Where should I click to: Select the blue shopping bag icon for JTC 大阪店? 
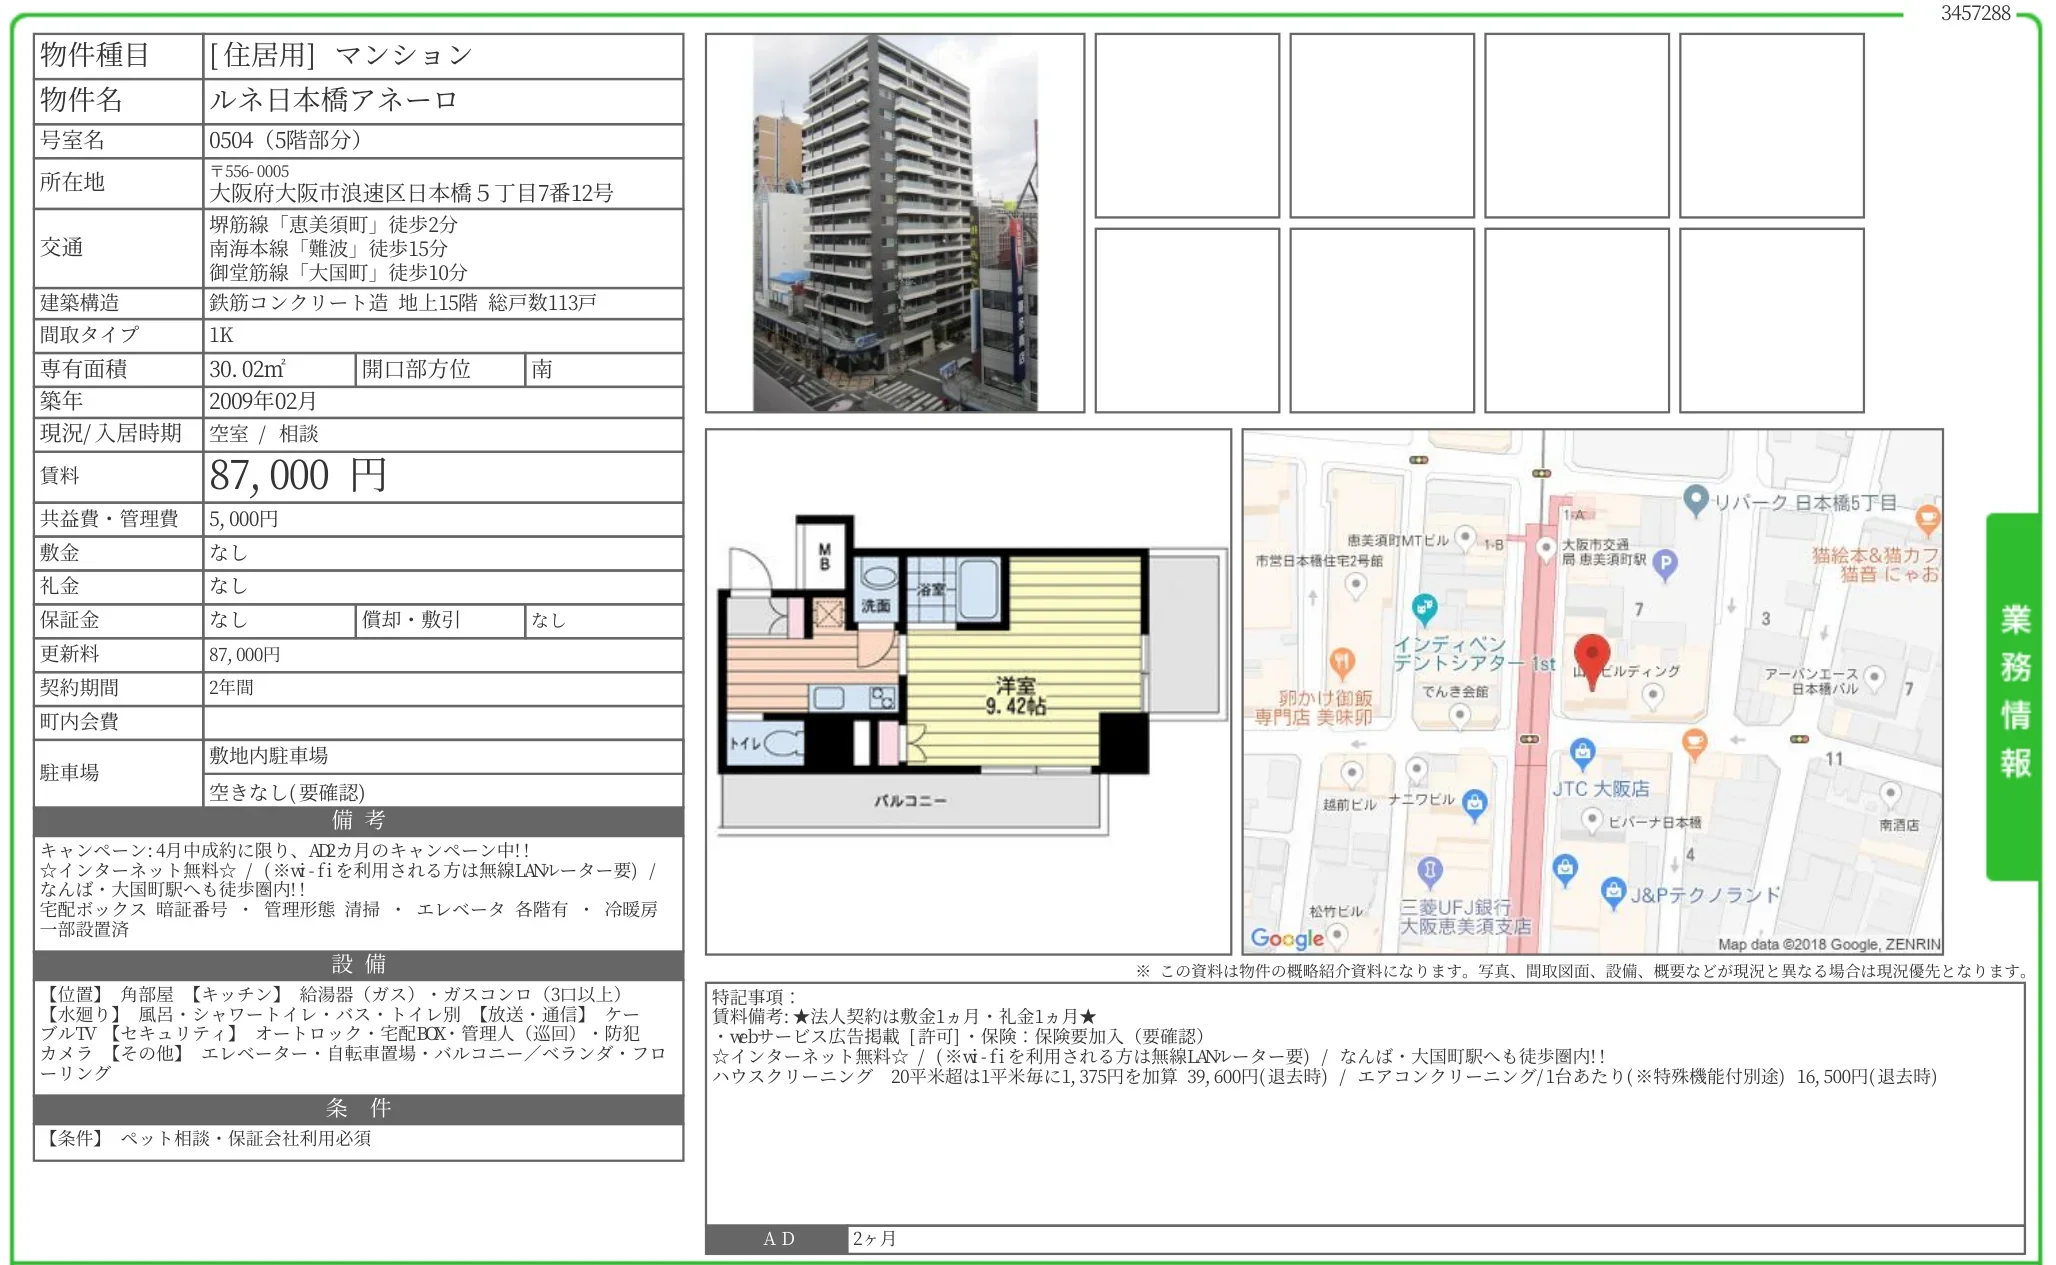click(x=1583, y=753)
